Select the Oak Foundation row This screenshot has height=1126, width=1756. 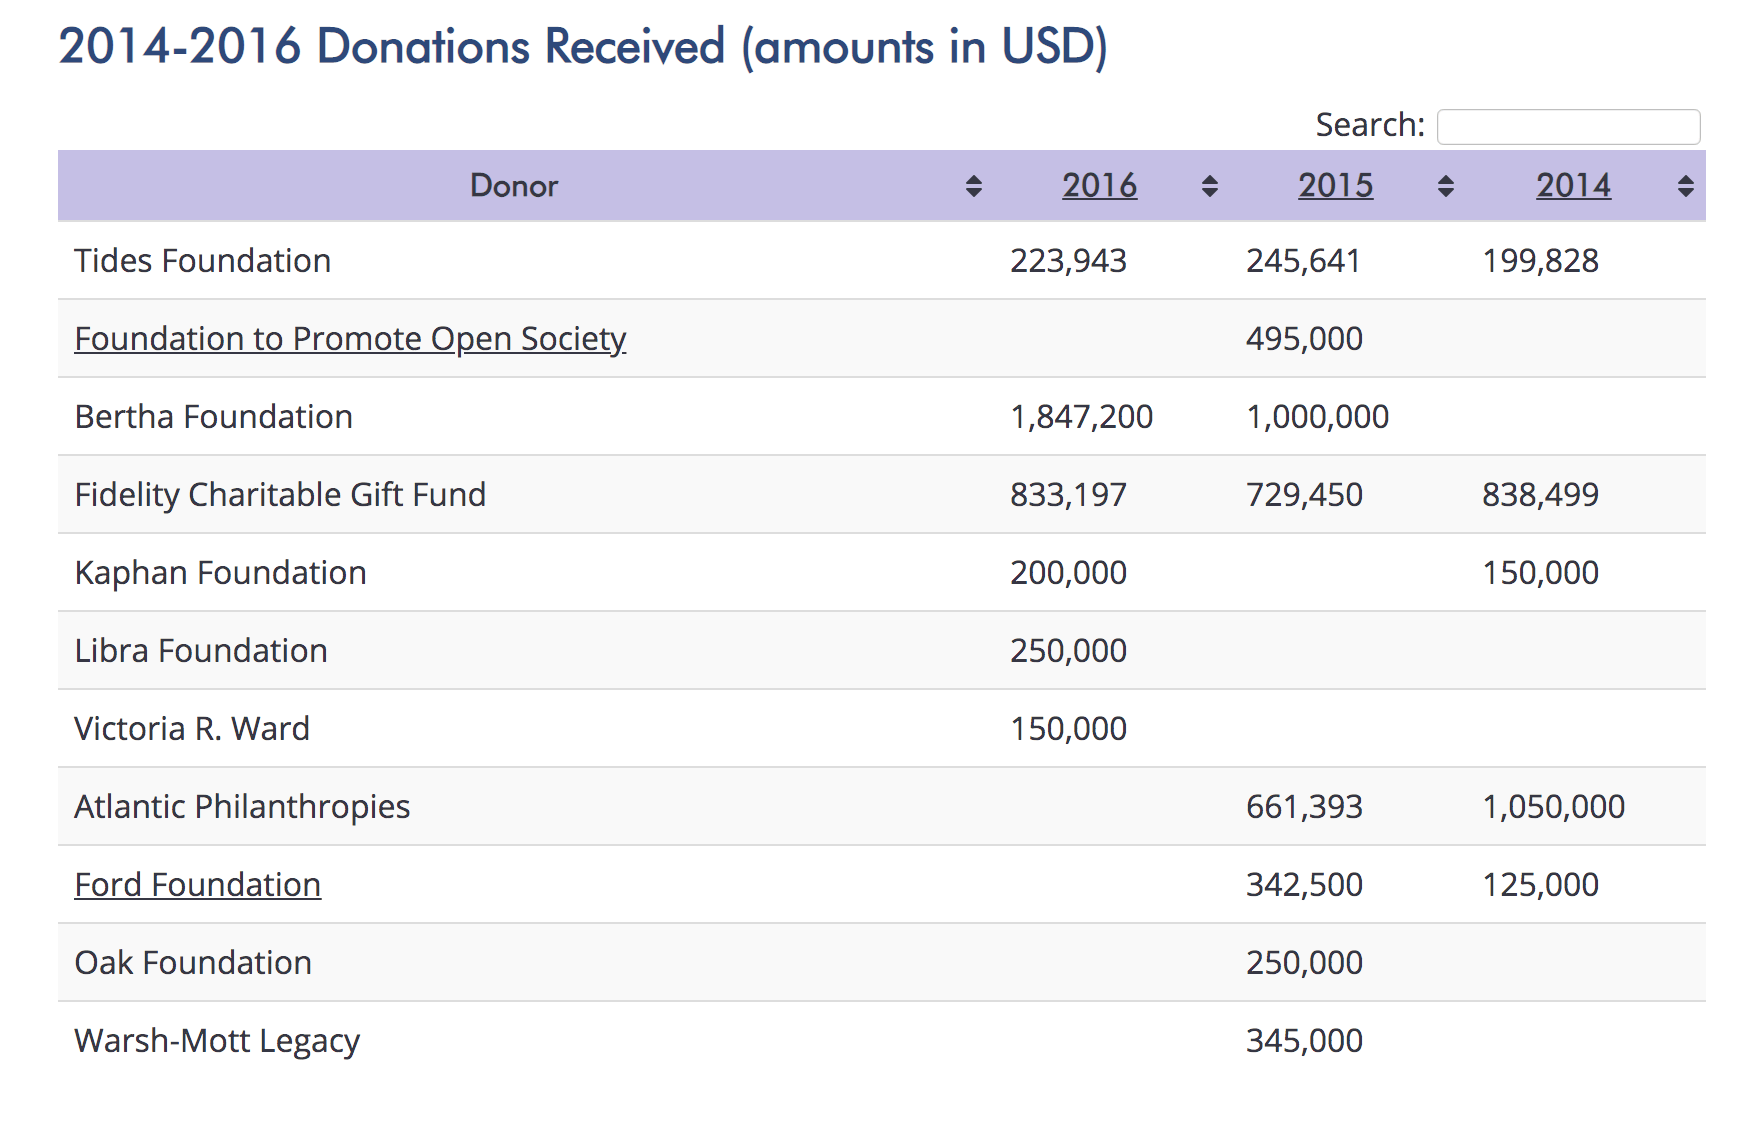point(881,963)
